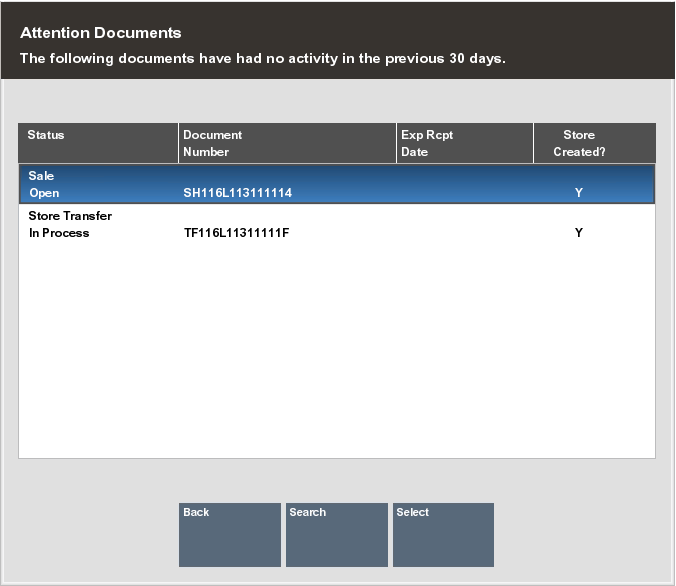Select document SH116L113111114

[x=238, y=193]
